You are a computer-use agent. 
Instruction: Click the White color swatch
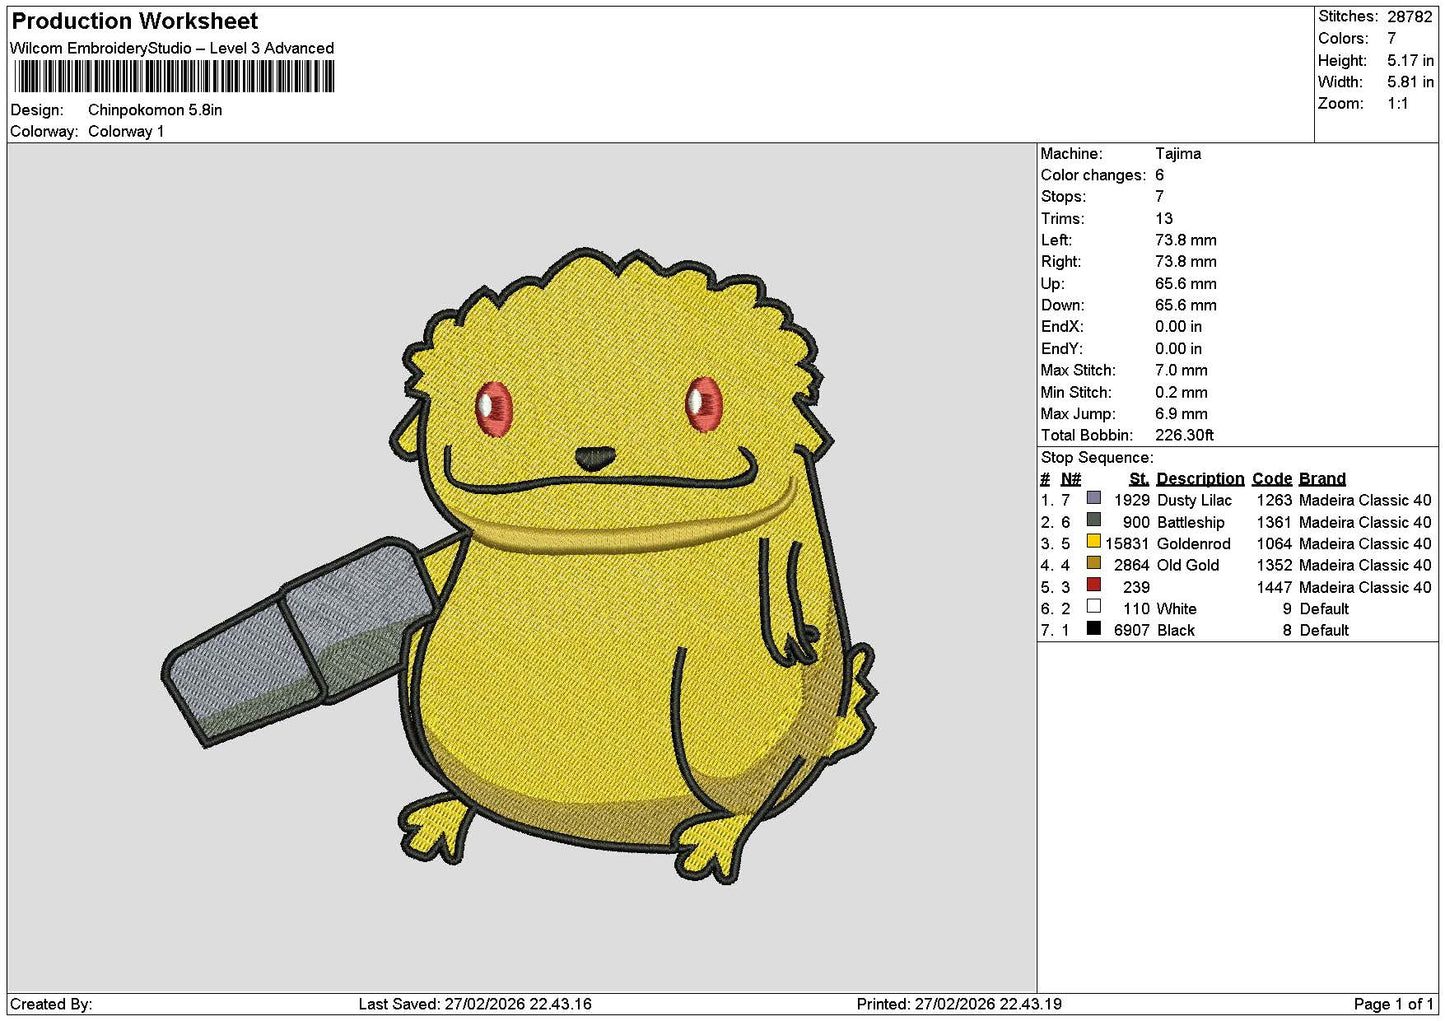pos(1094,607)
